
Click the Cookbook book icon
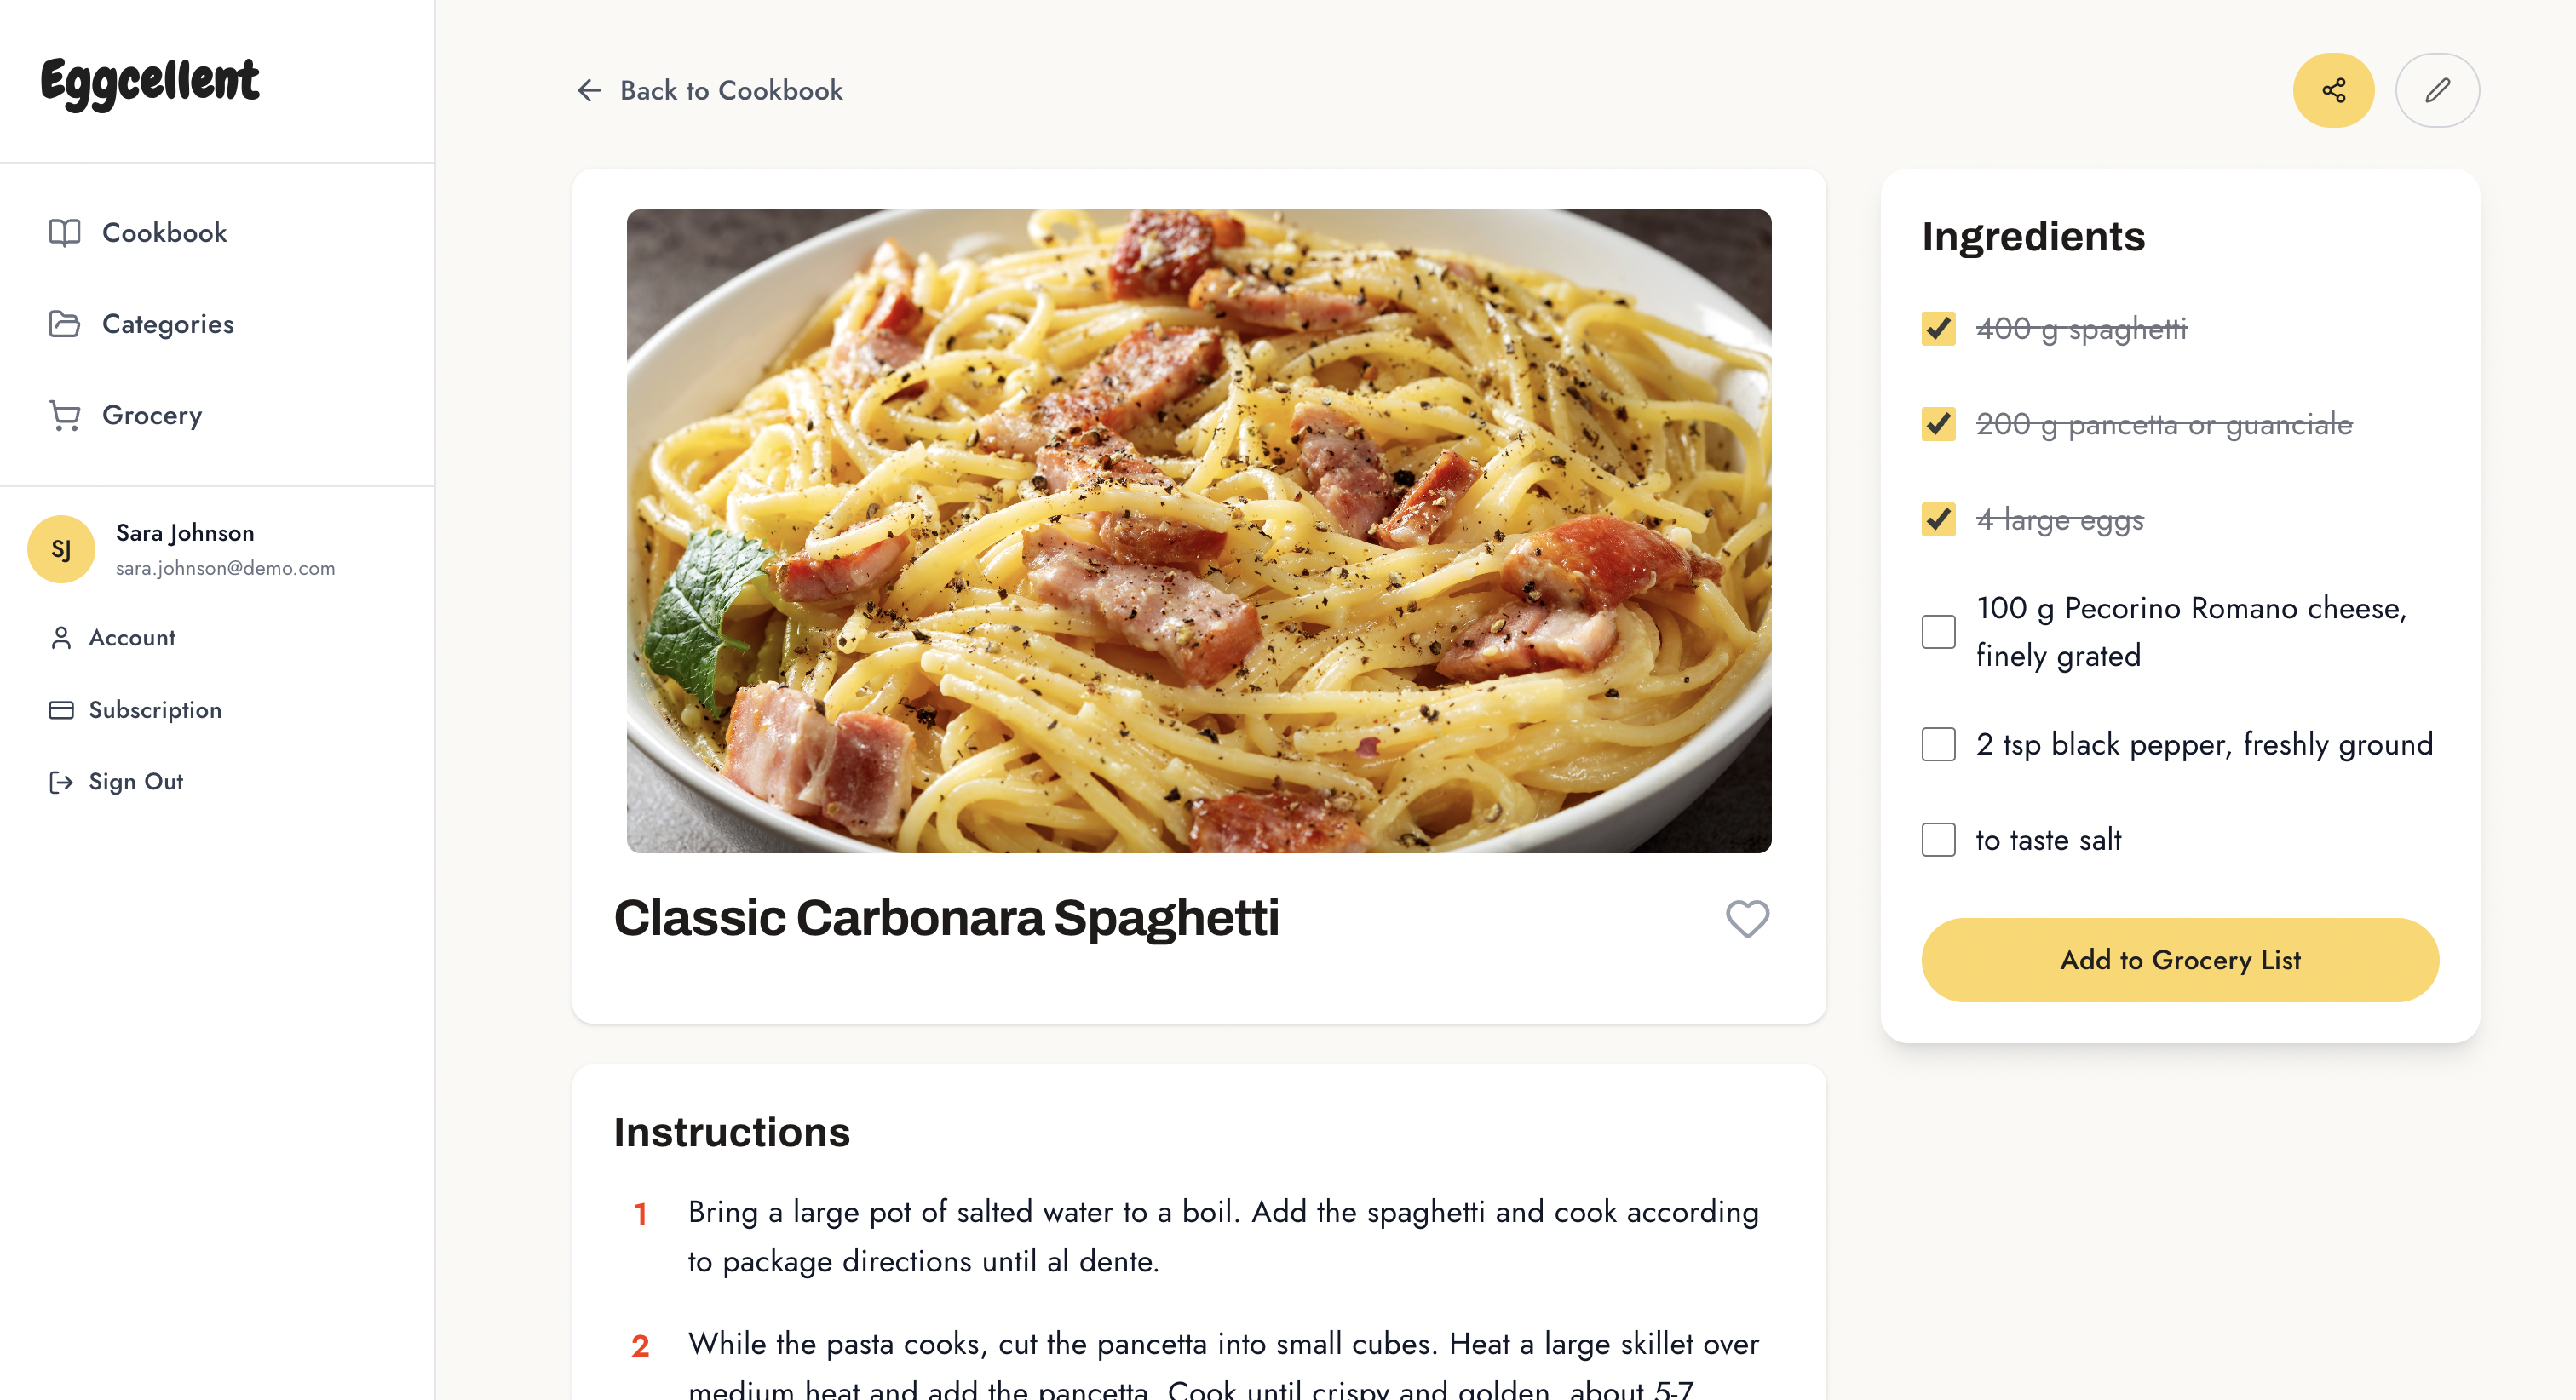click(x=65, y=232)
